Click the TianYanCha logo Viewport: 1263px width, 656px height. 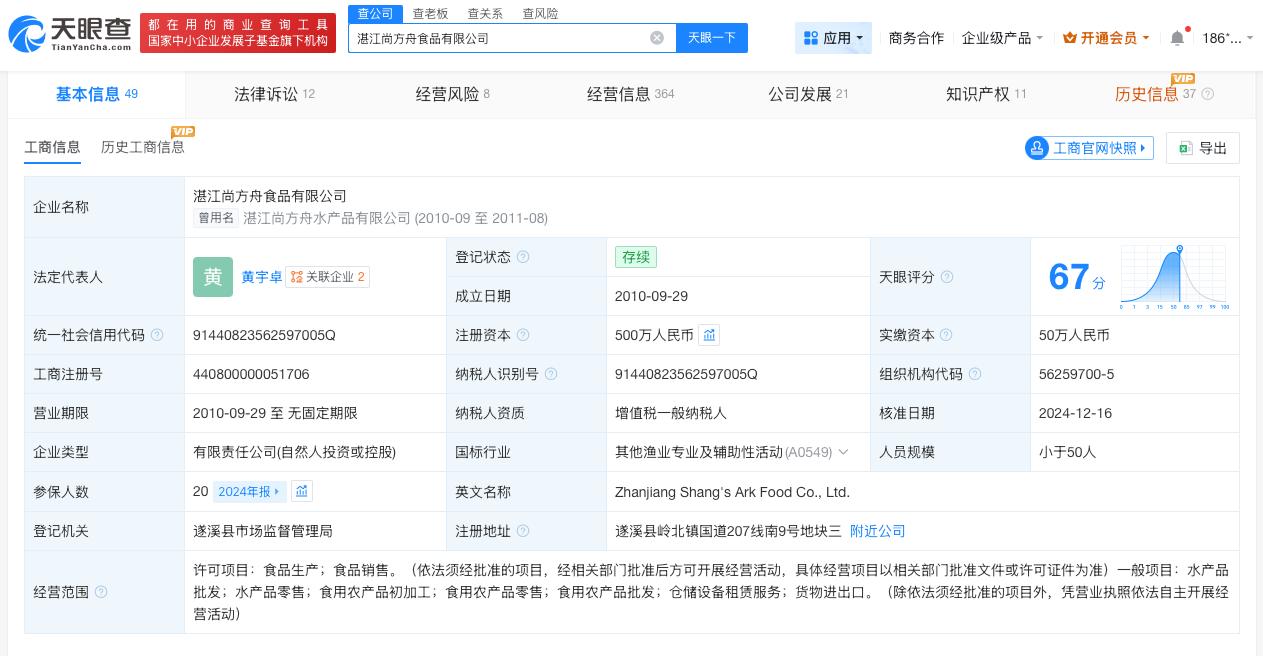pos(68,35)
